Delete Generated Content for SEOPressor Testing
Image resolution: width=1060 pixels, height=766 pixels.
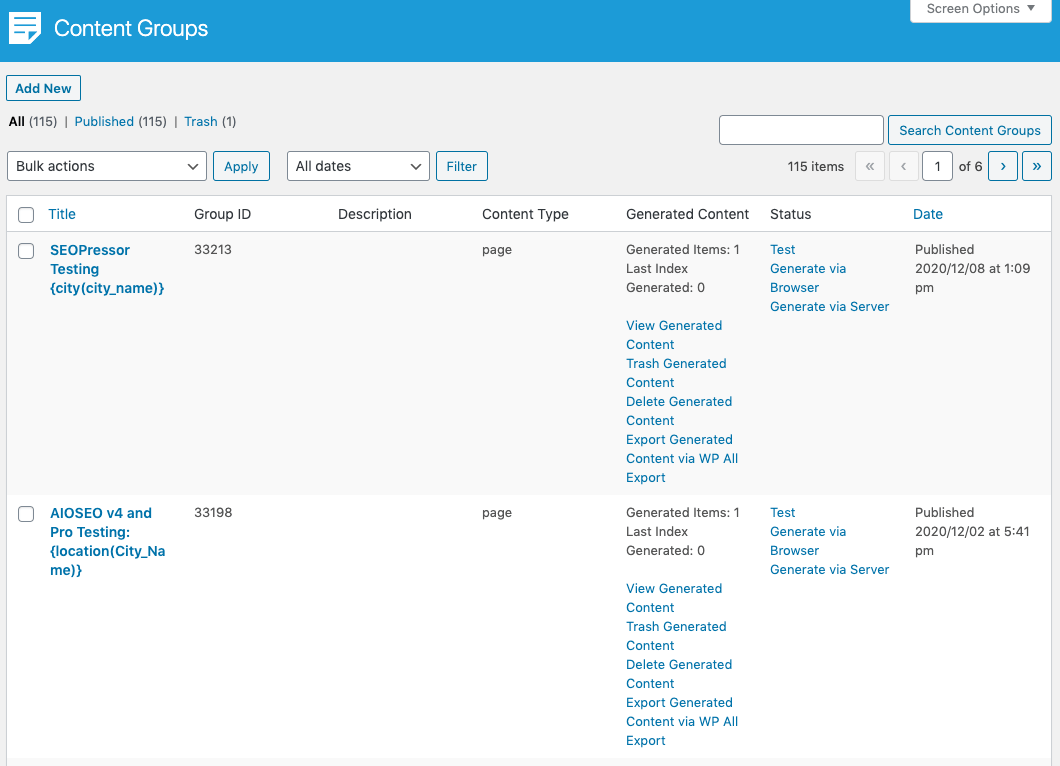(679, 411)
